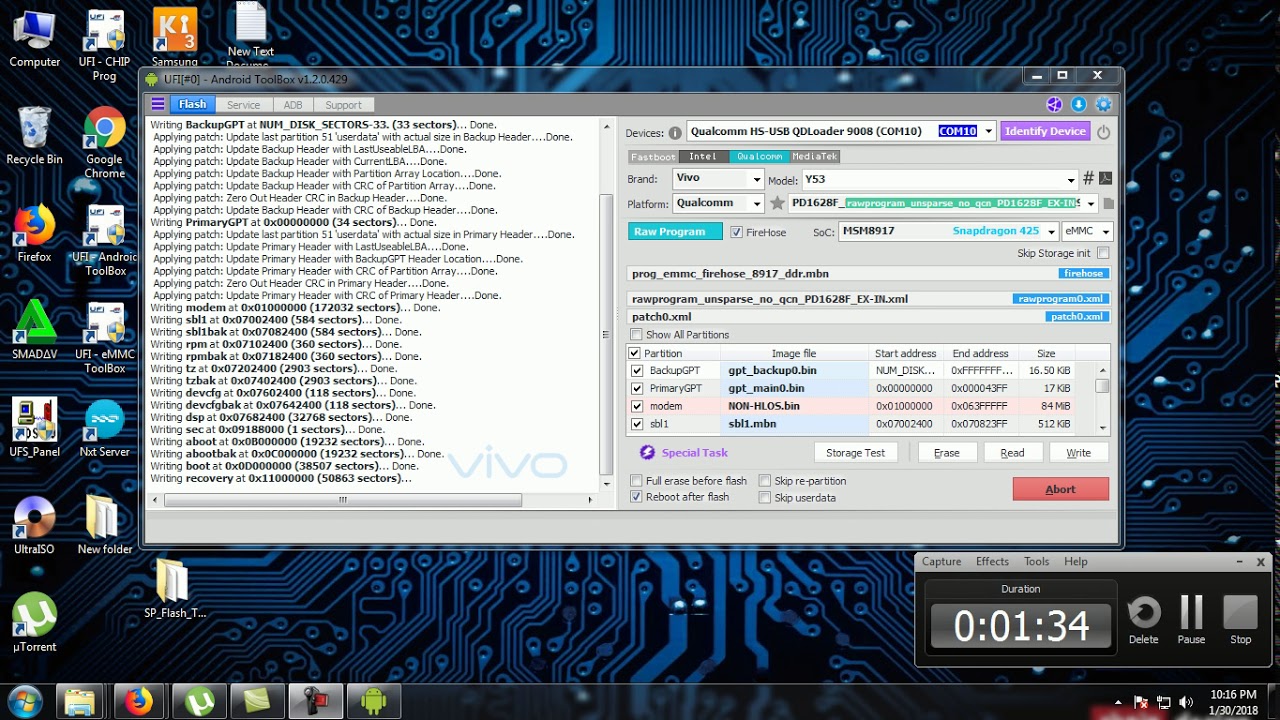
Task: Uncheck the sbl1 partition checkbox
Action: pyautogui.click(x=637, y=424)
